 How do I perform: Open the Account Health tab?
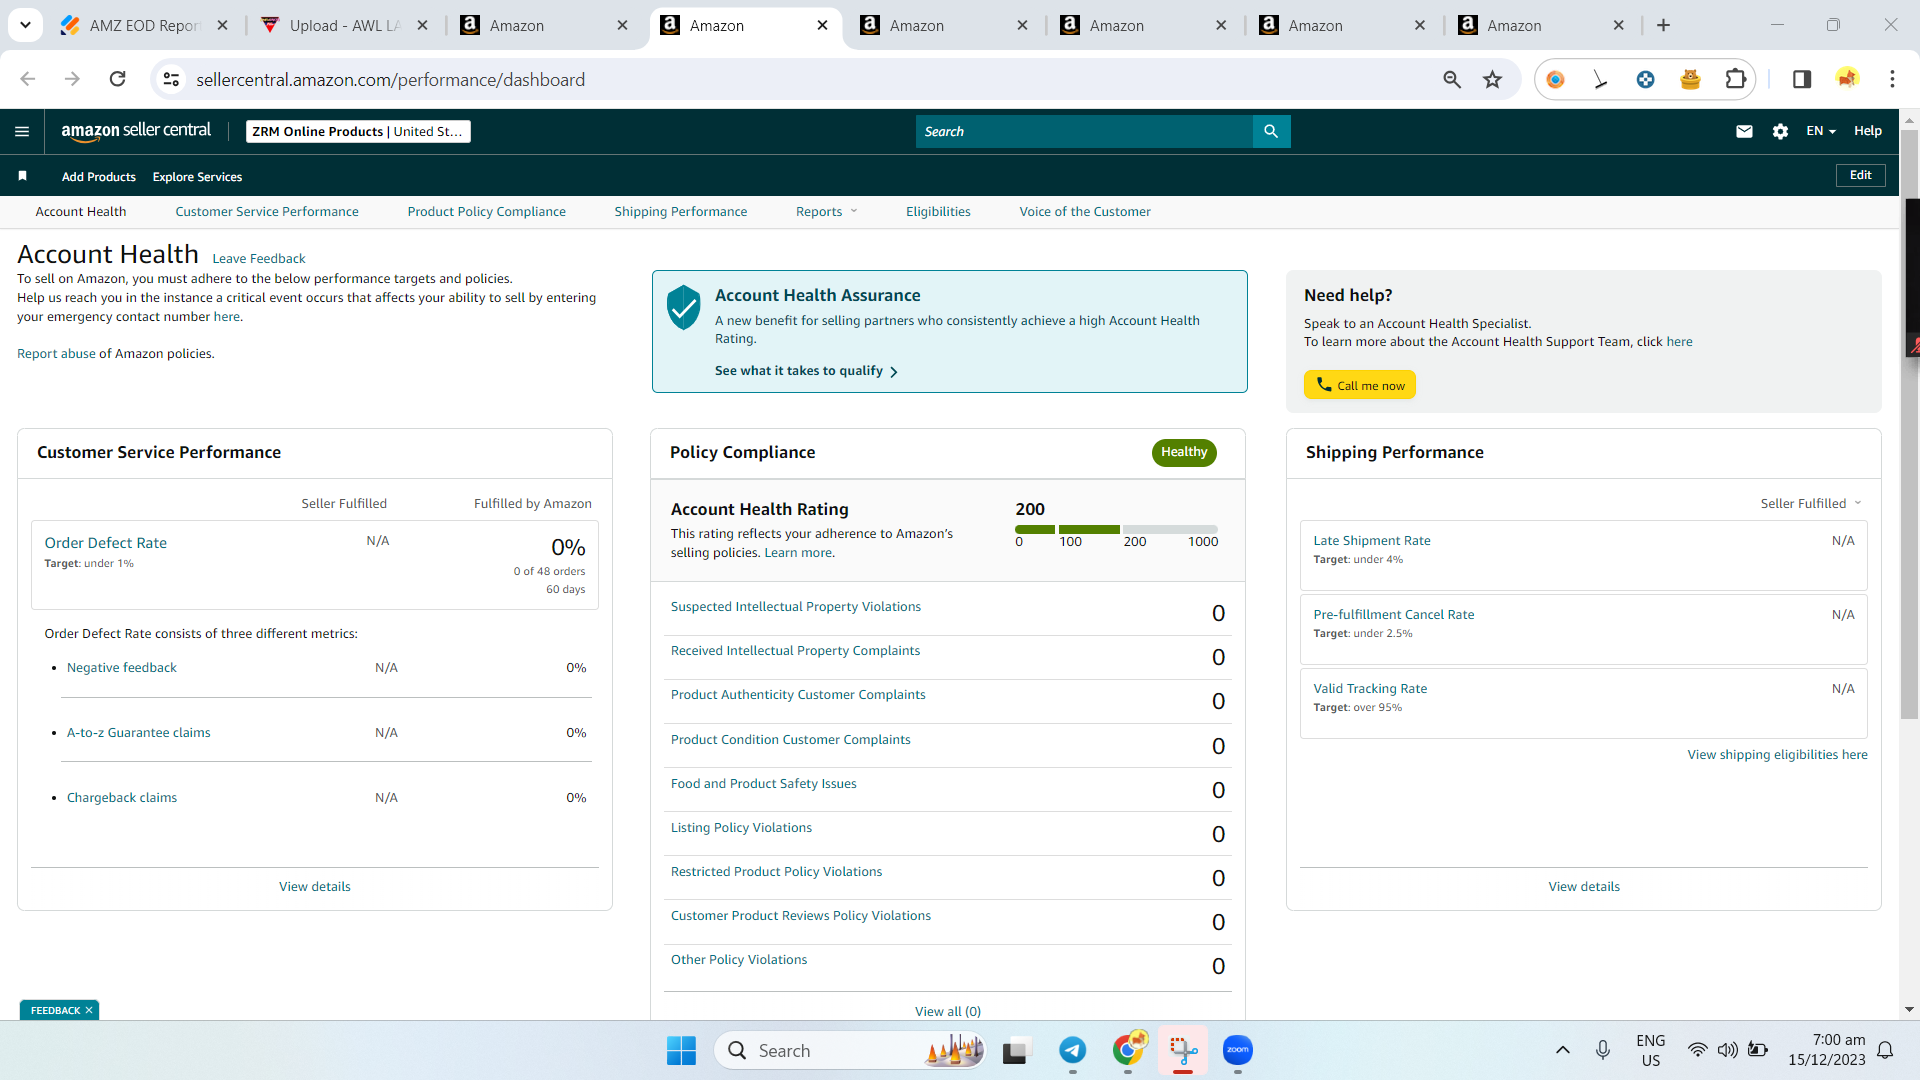point(81,212)
